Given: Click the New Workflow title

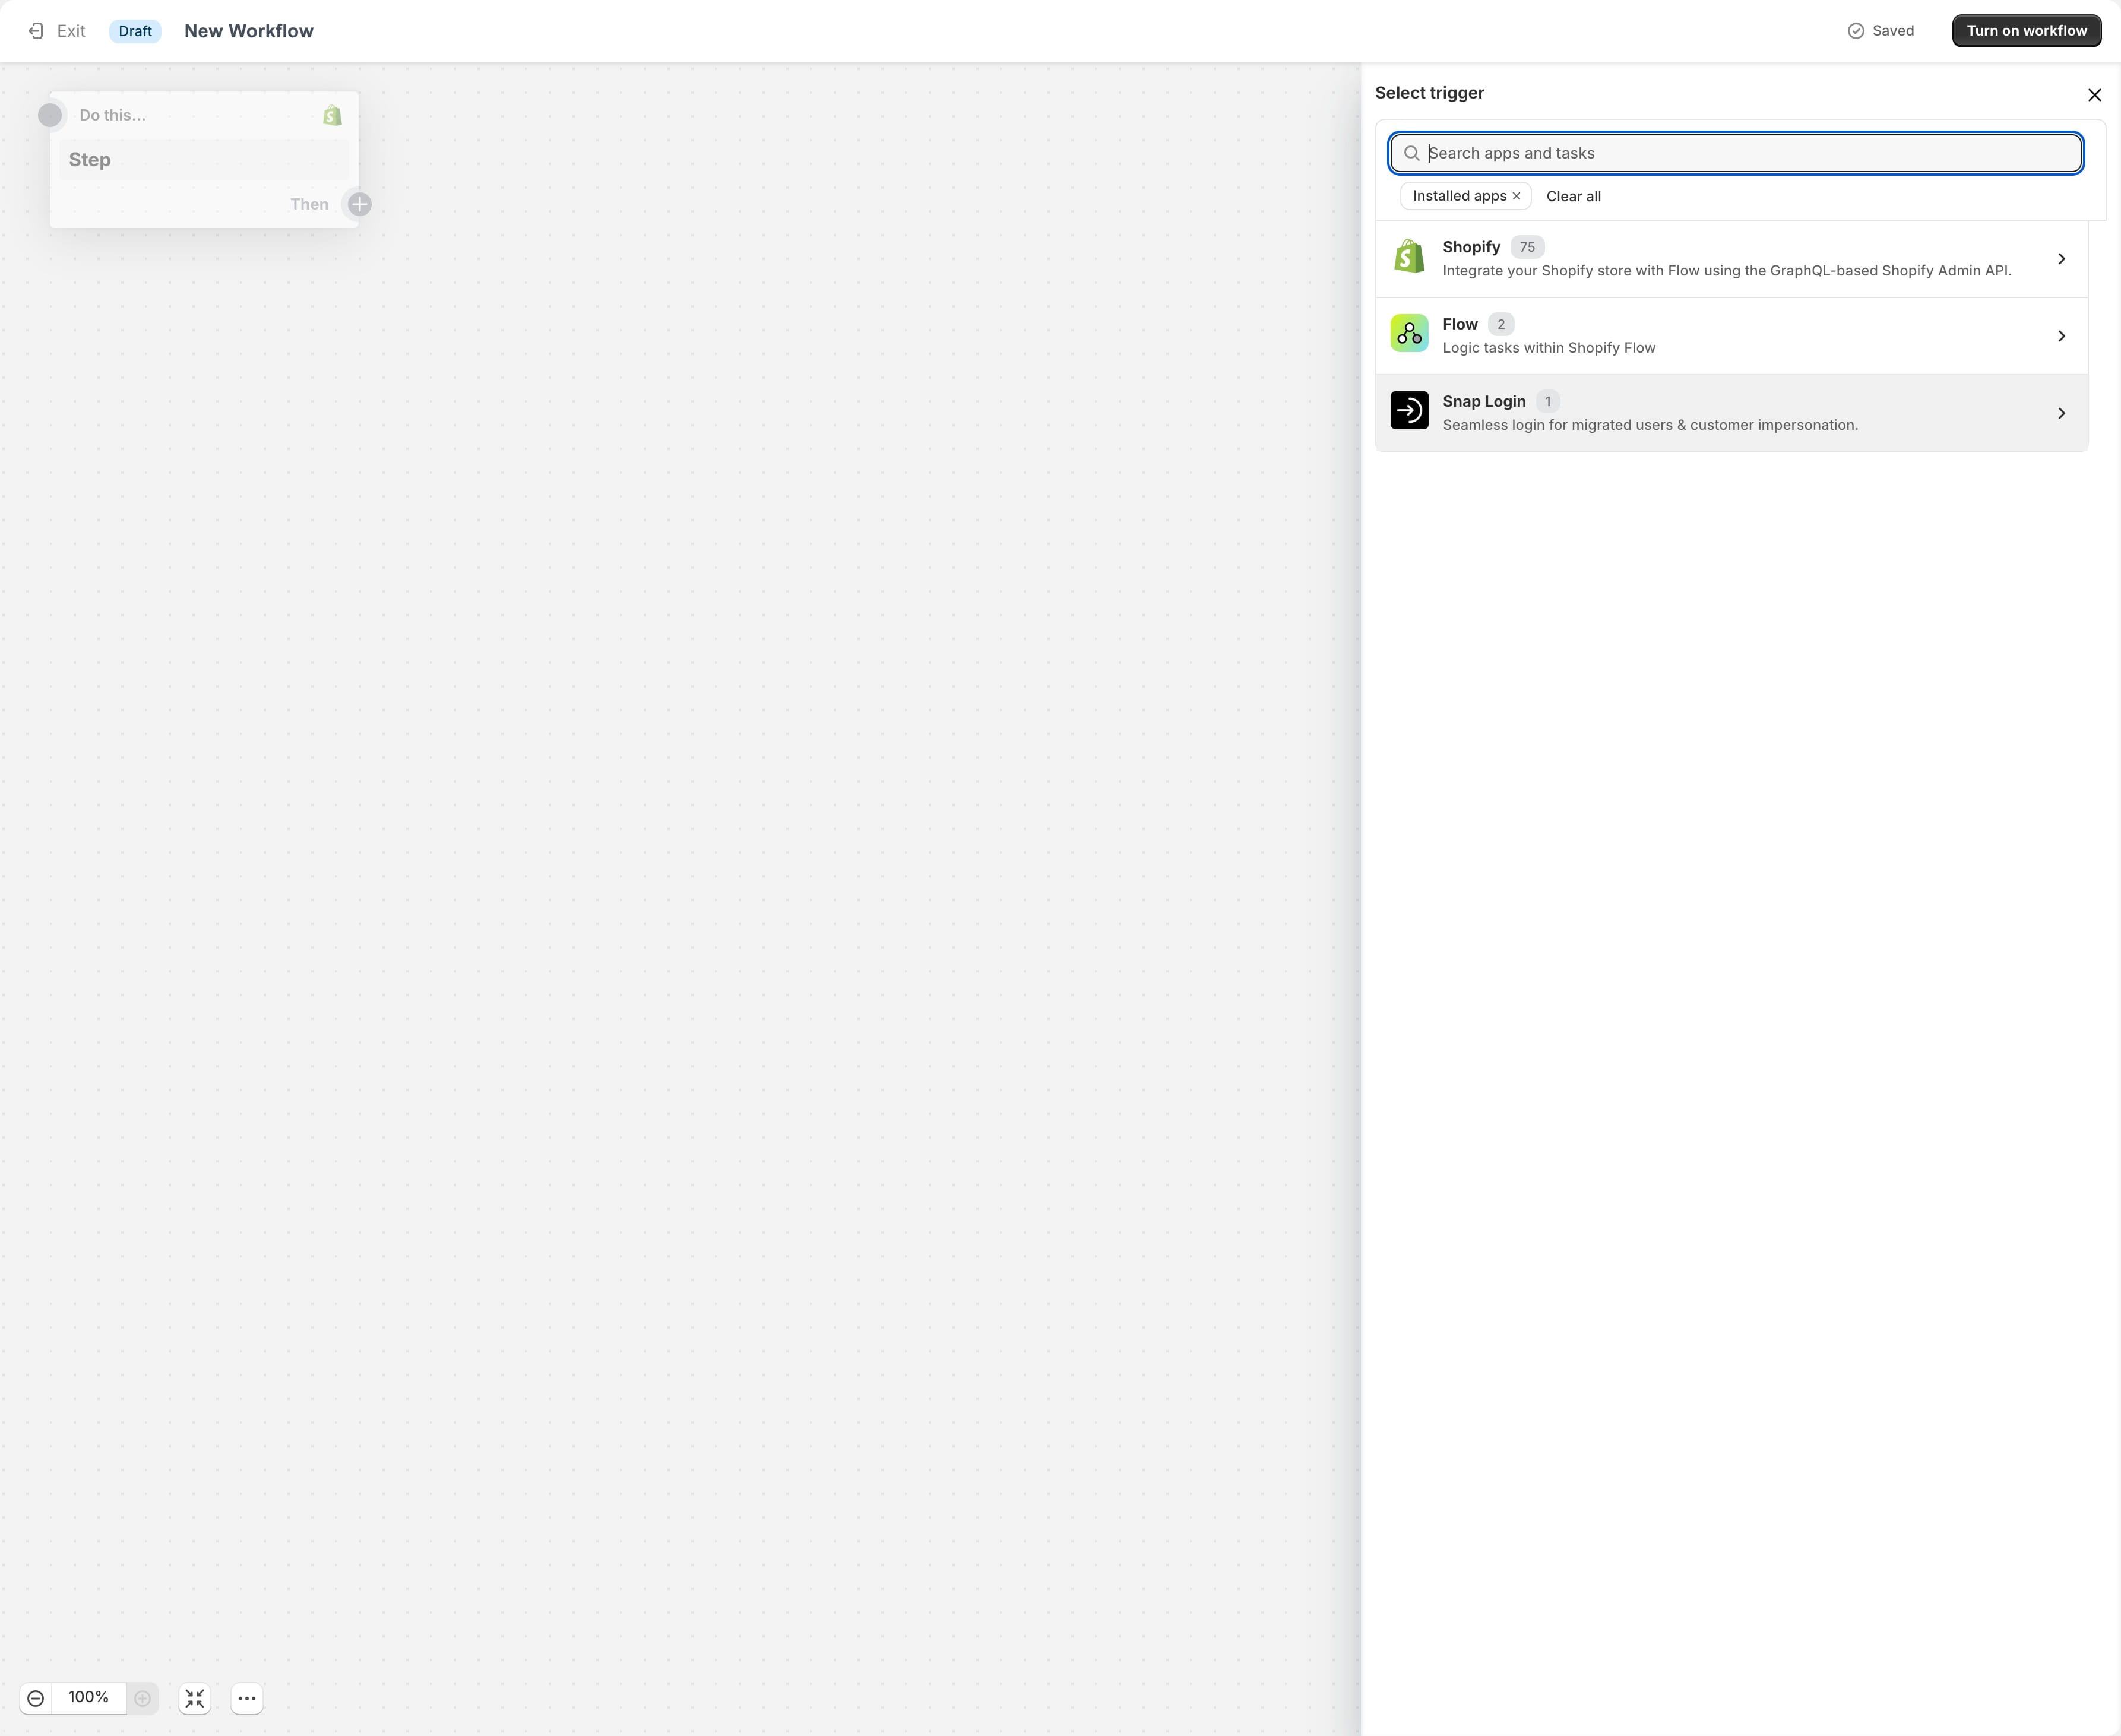Looking at the screenshot, I should tap(249, 31).
